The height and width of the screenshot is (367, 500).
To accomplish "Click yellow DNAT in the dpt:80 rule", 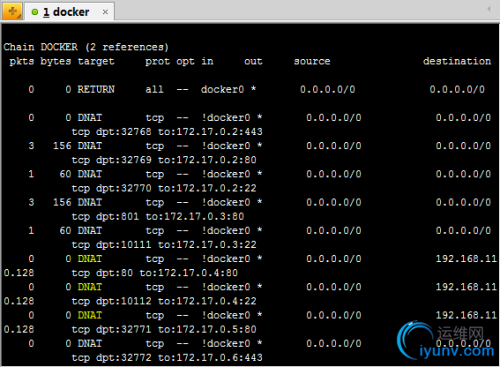I will click(x=90, y=259).
